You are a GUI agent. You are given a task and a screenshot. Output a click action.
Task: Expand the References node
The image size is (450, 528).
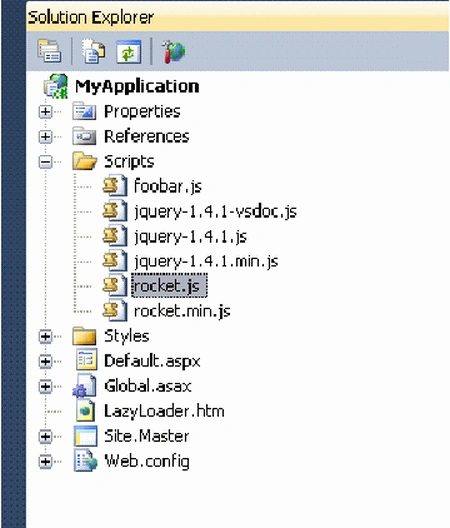pos(45,137)
